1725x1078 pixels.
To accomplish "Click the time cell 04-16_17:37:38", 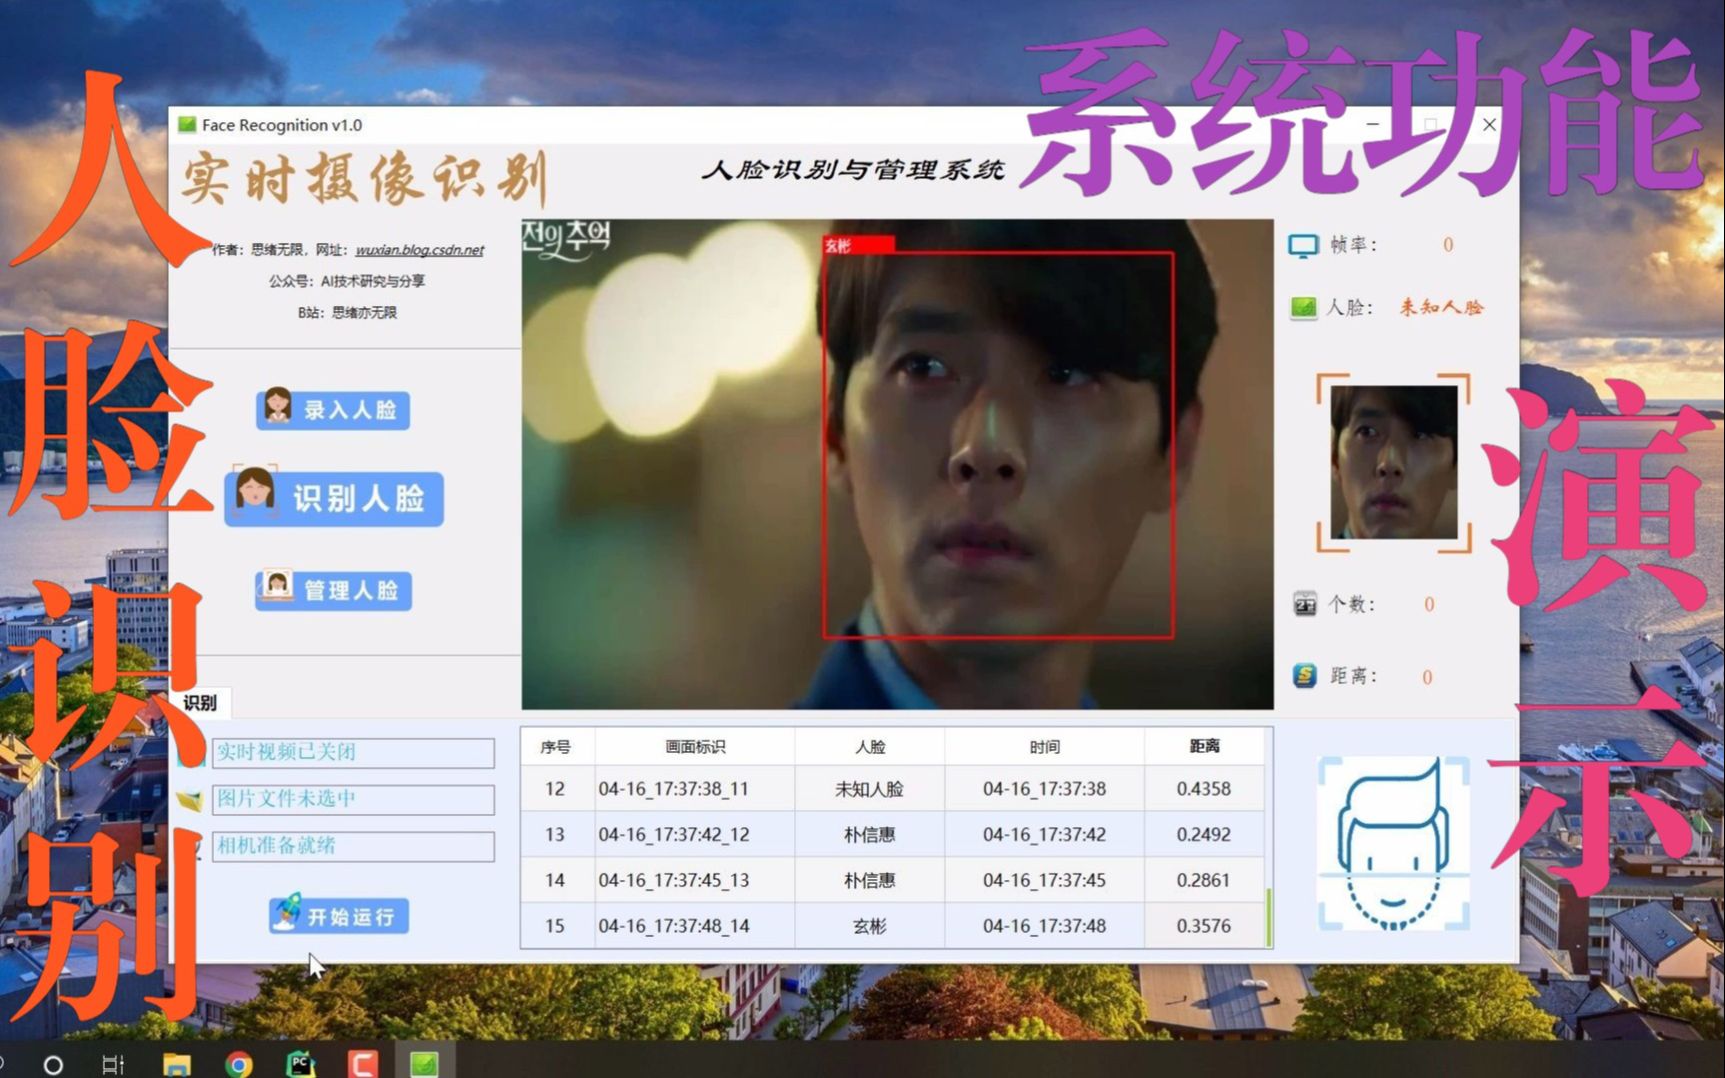I will coord(1045,789).
